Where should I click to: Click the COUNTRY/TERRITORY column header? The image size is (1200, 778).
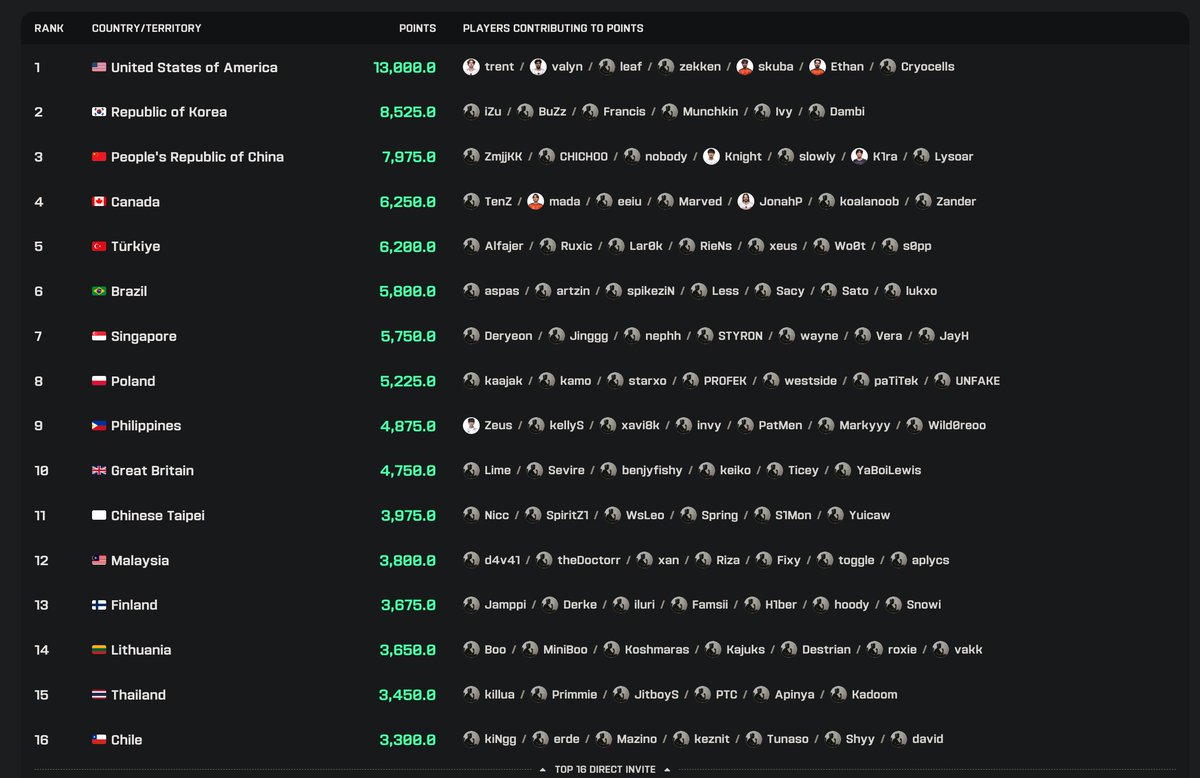(x=146, y=28)
